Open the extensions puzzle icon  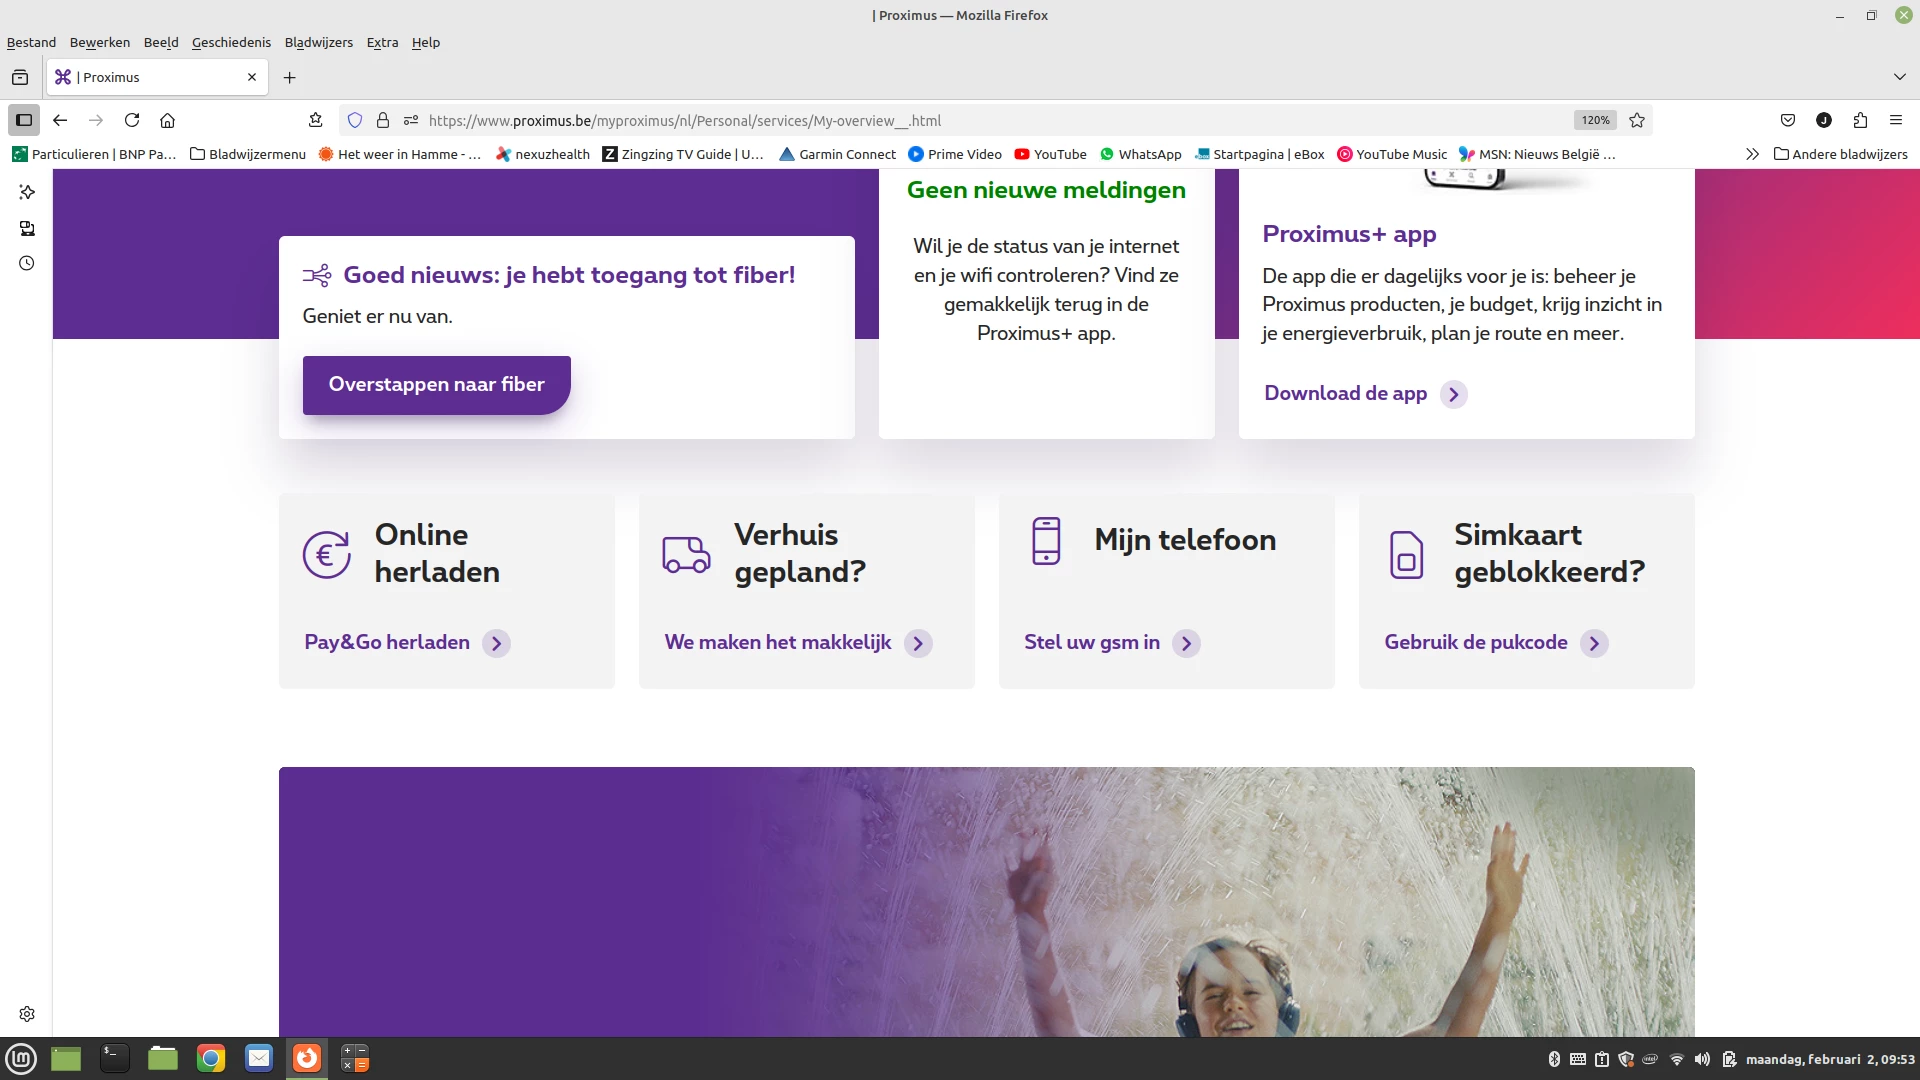tap(1860, 120)
